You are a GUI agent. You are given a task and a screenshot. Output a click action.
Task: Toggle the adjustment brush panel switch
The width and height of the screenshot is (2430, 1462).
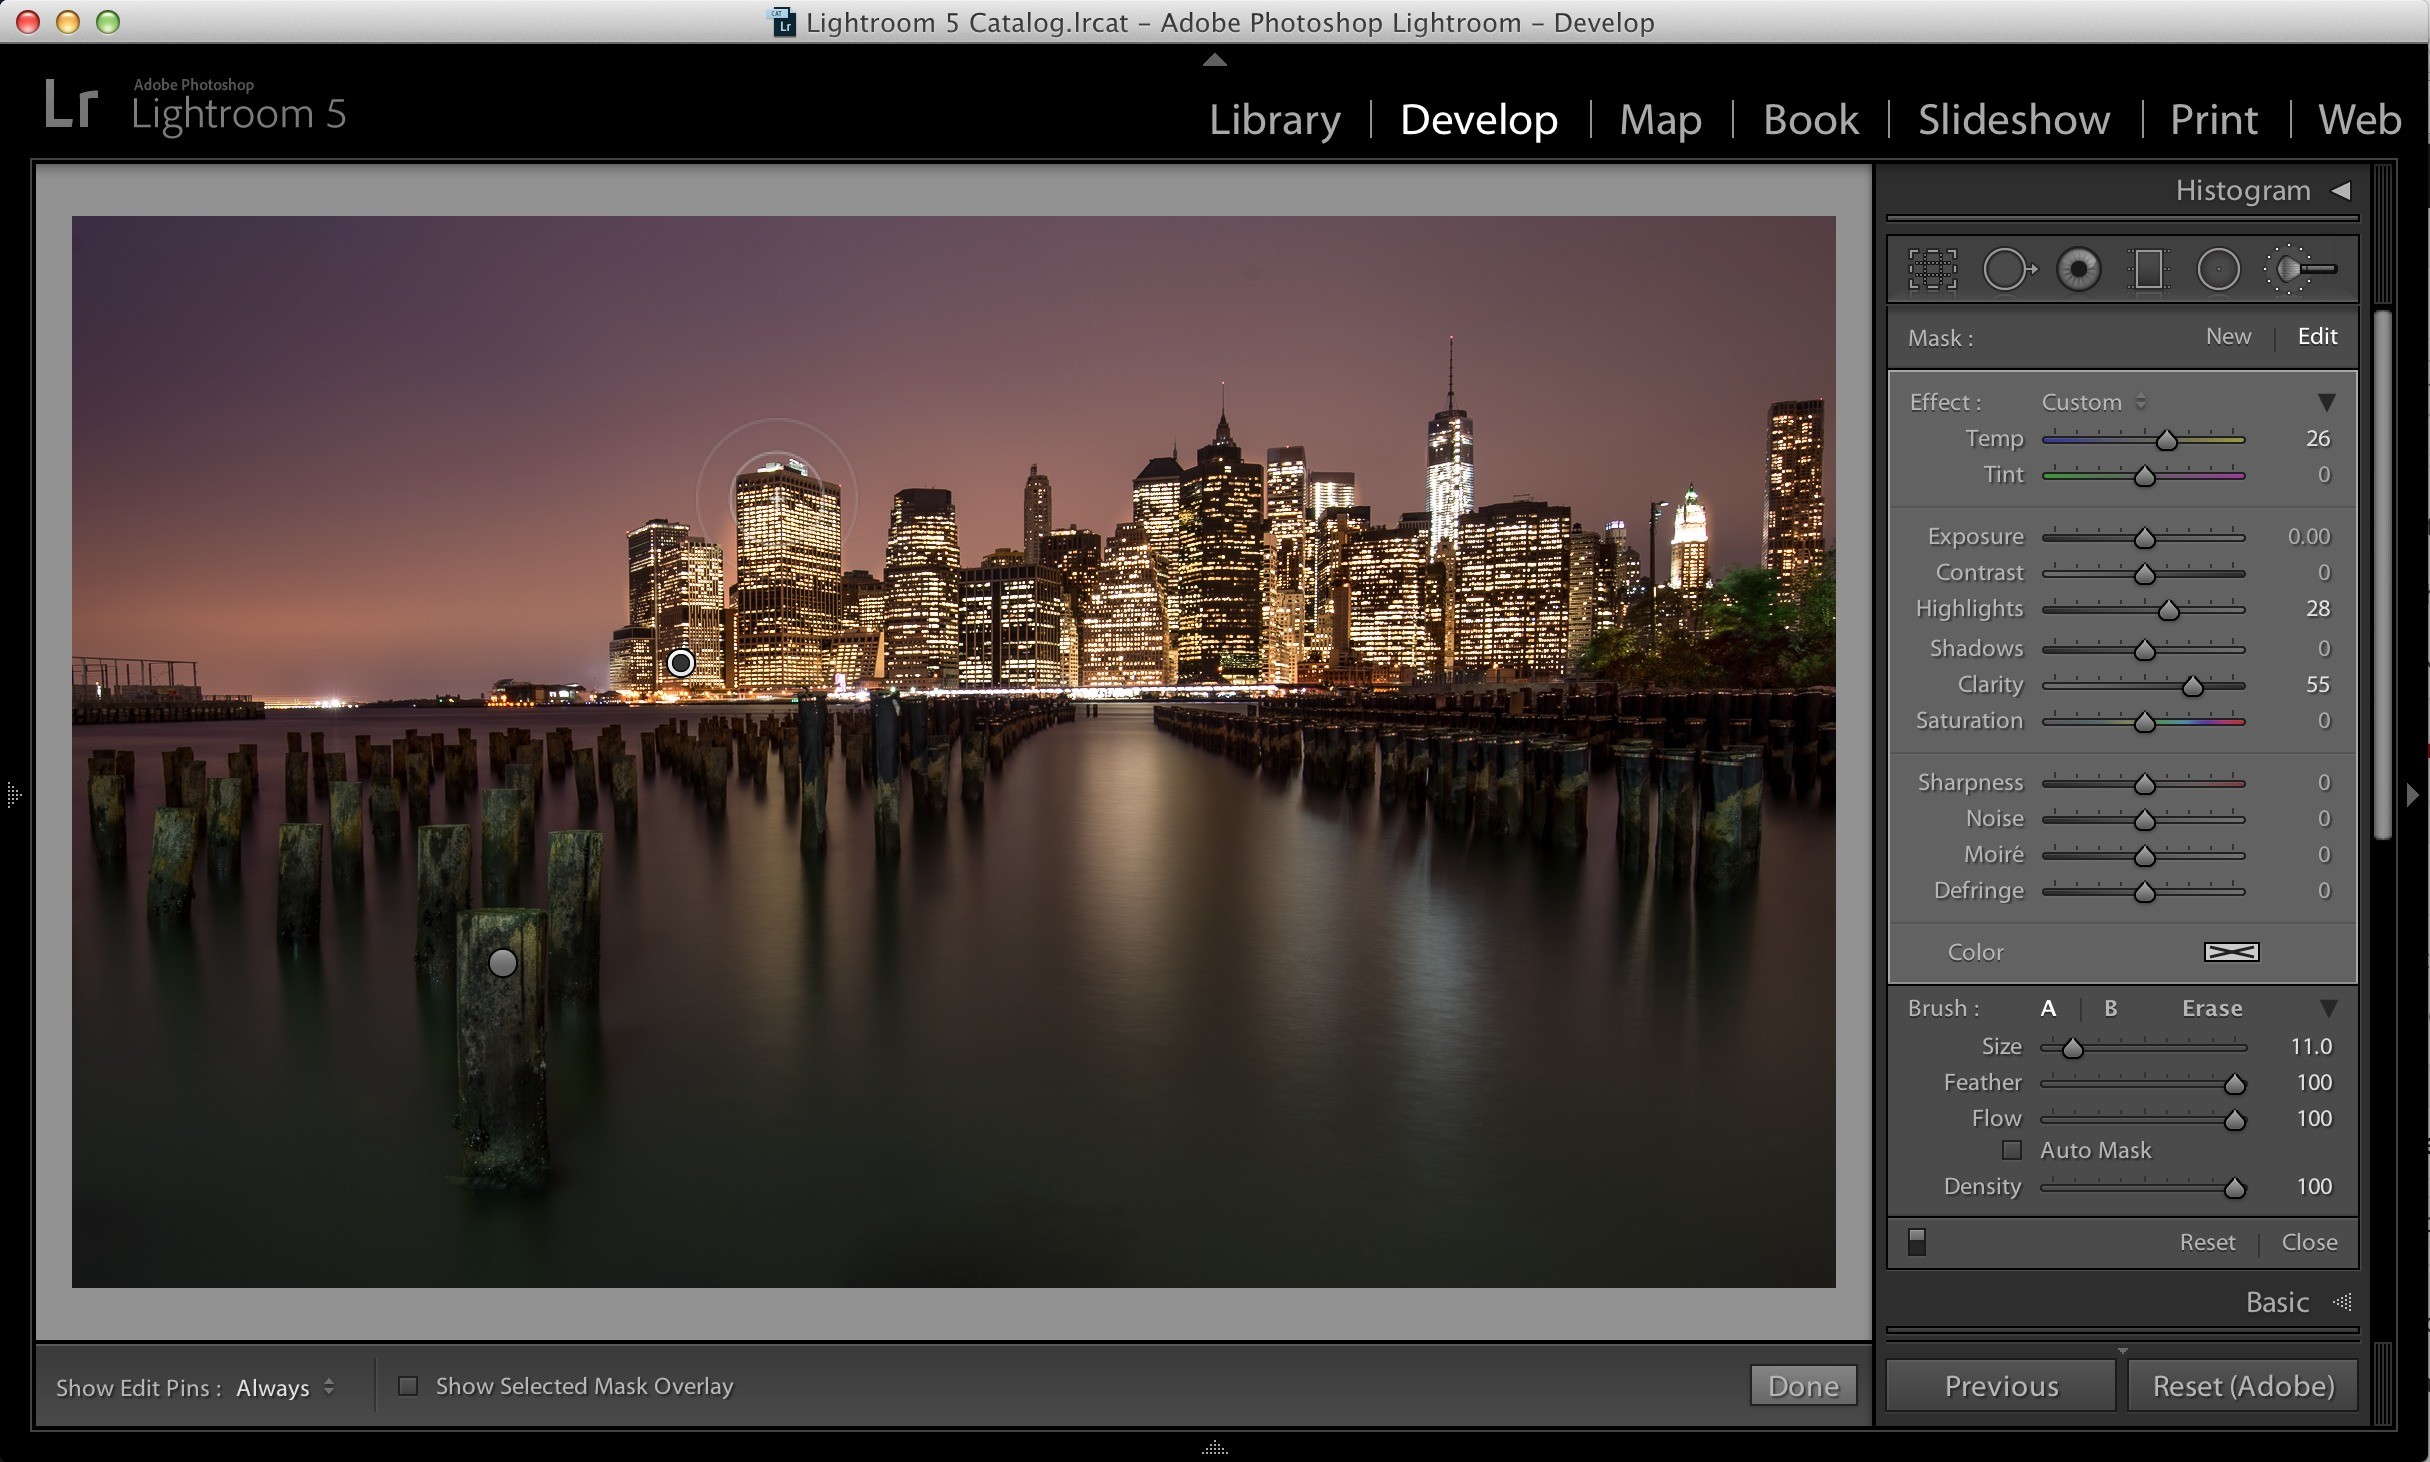coord(1917,1242)
